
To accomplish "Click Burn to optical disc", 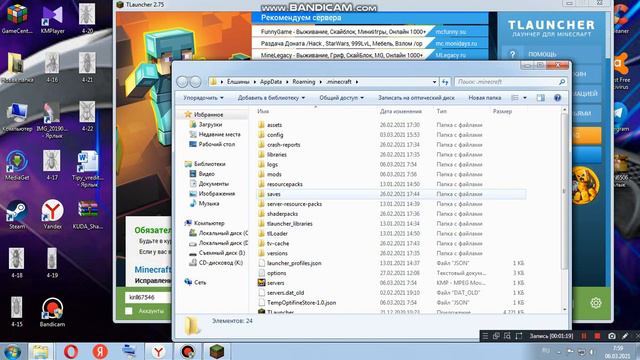I will click(416, 98).
